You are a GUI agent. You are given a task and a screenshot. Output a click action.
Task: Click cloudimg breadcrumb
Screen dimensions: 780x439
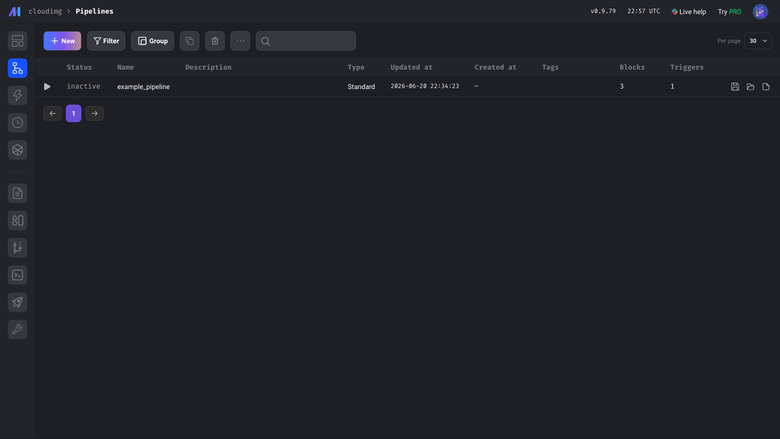45,11
